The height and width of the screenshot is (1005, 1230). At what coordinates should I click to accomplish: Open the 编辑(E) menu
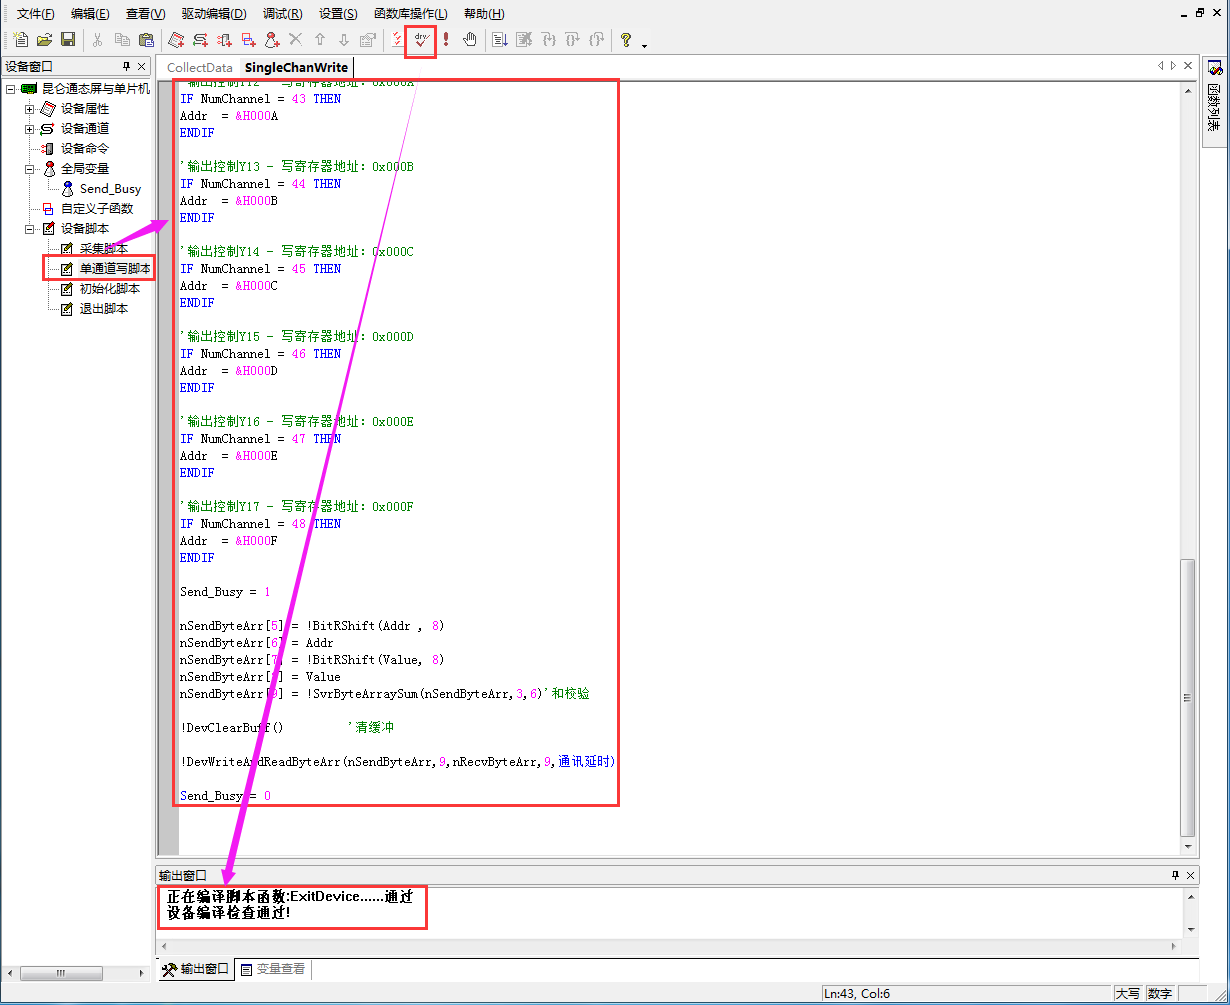[x=90, y=14]
